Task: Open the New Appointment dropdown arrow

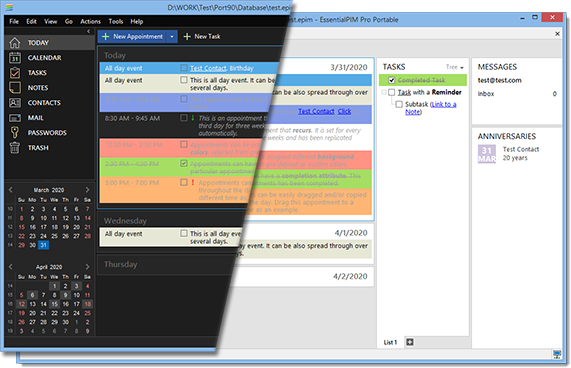Action: coord(172,36)
